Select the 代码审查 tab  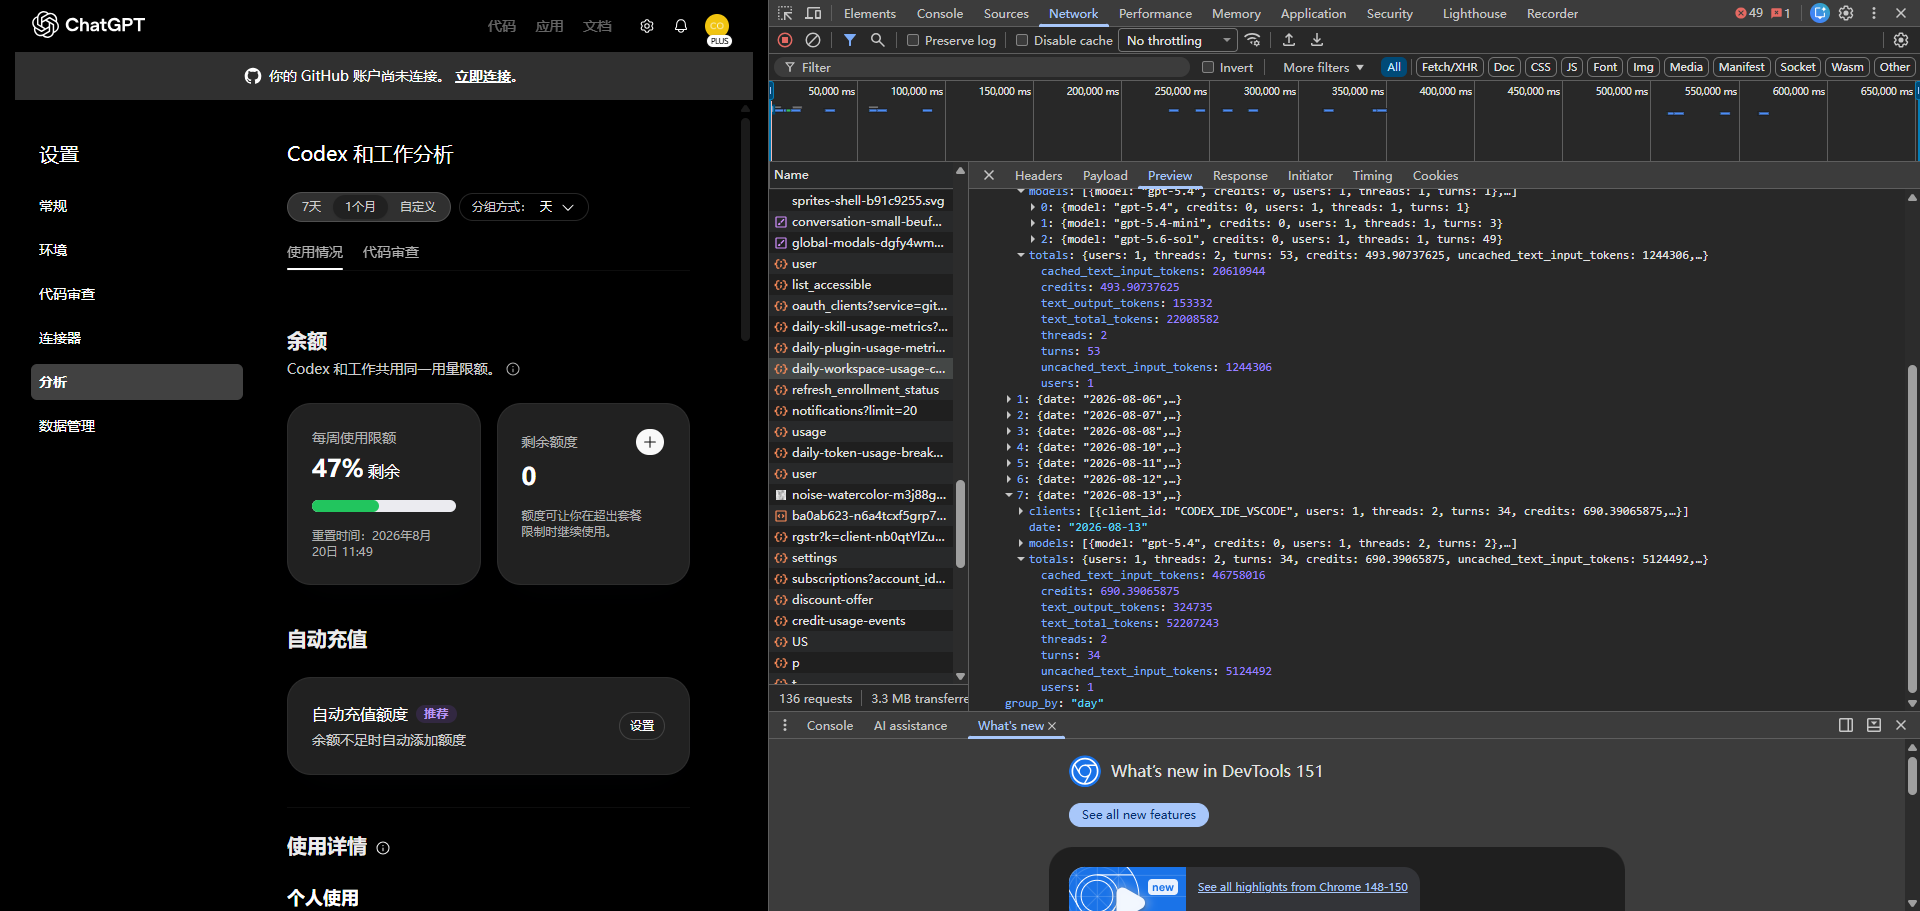pos(391,252)
